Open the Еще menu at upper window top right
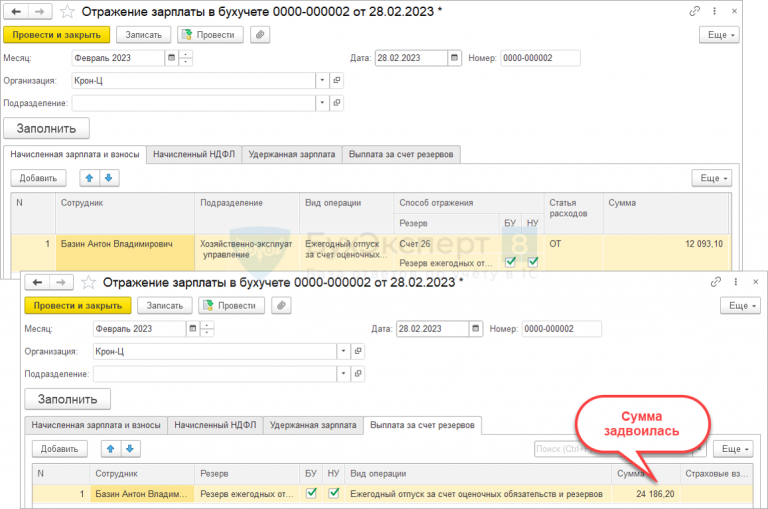 pyautogui.click(x=718, y=34)
